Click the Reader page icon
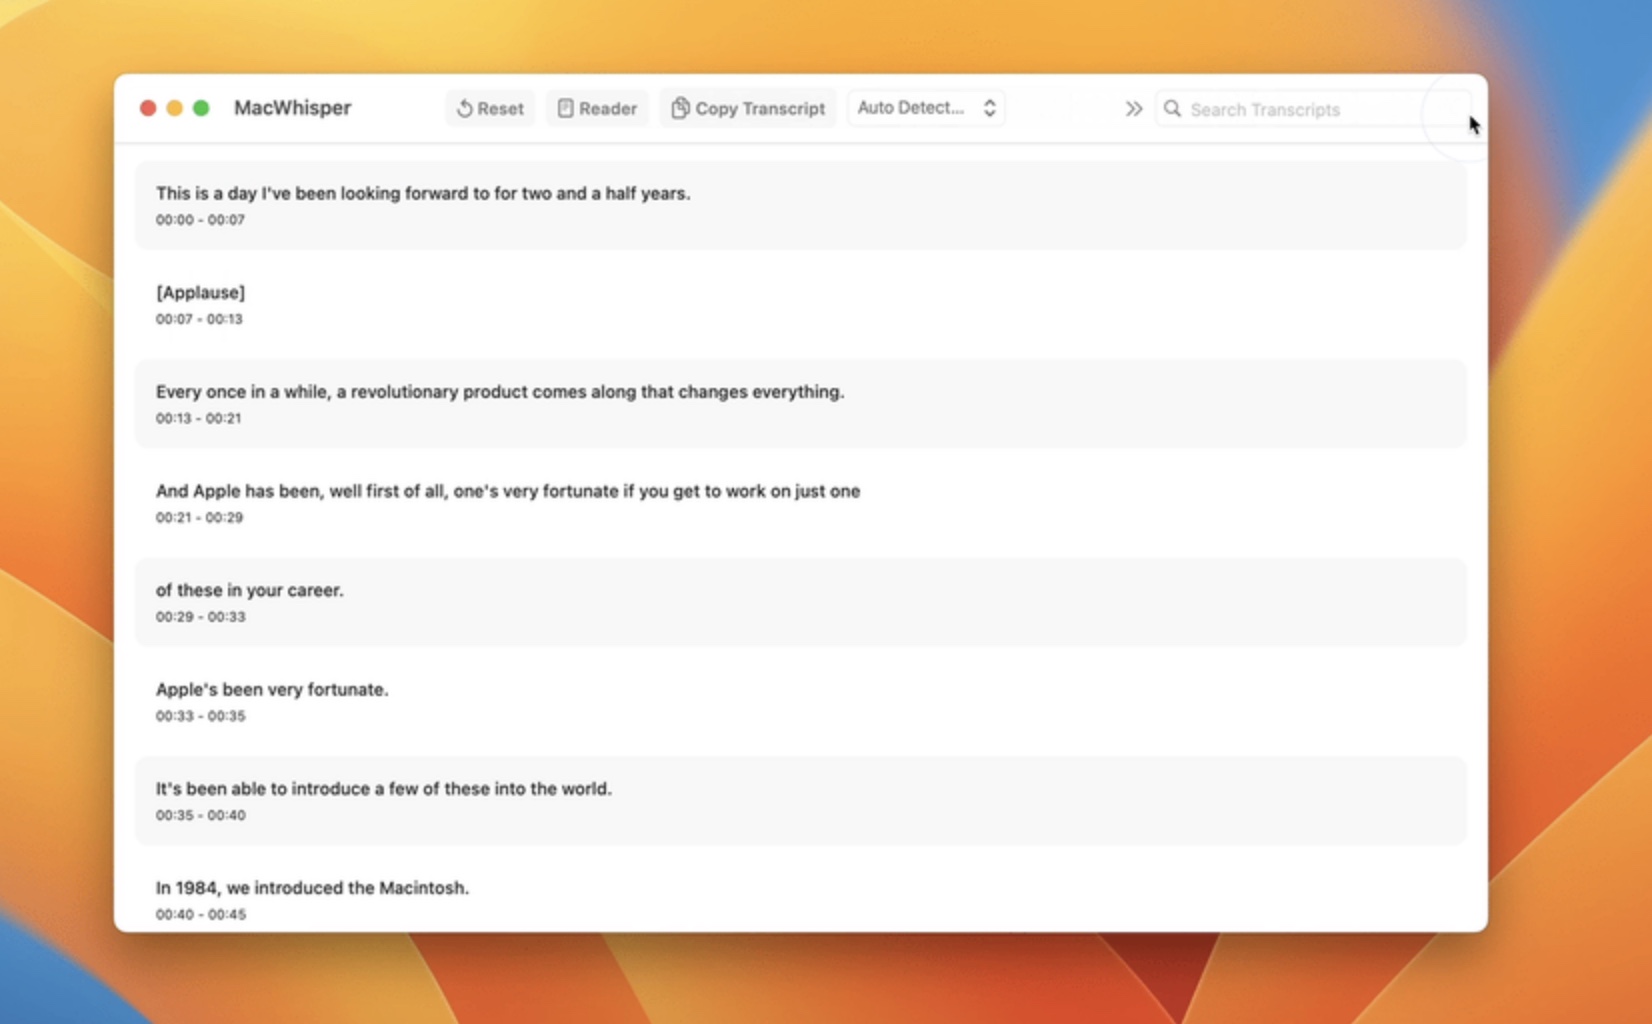 [x=565, y=108]
